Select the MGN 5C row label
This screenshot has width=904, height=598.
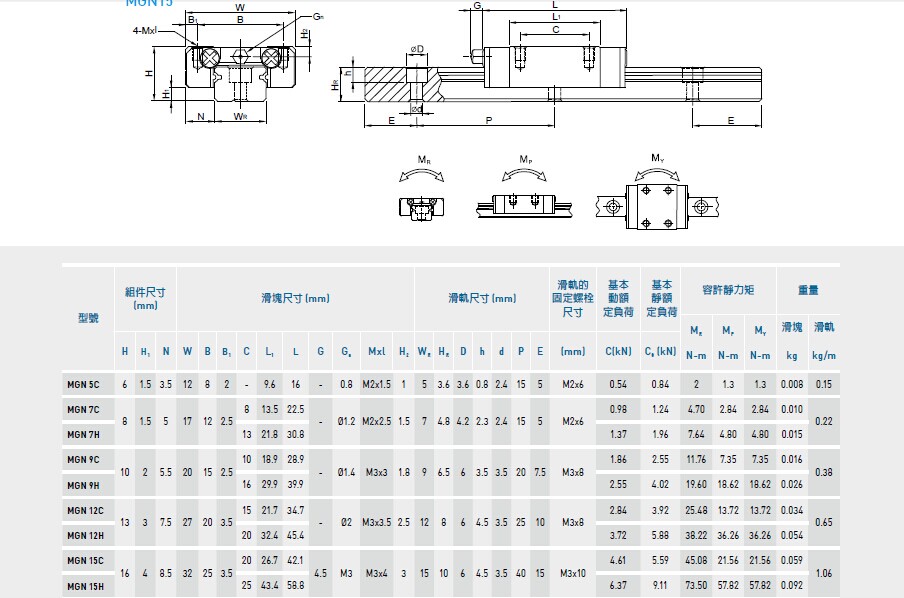(83, 384)
